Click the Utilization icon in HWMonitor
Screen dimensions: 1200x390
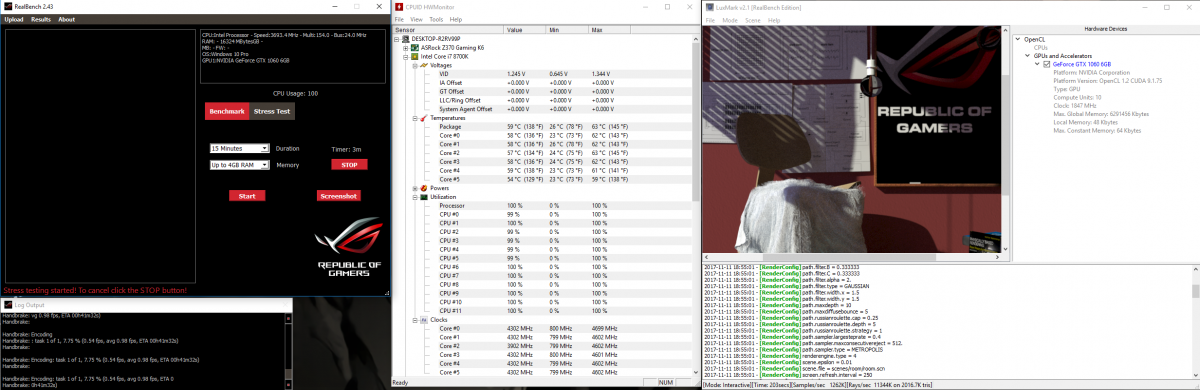point(423,197)
